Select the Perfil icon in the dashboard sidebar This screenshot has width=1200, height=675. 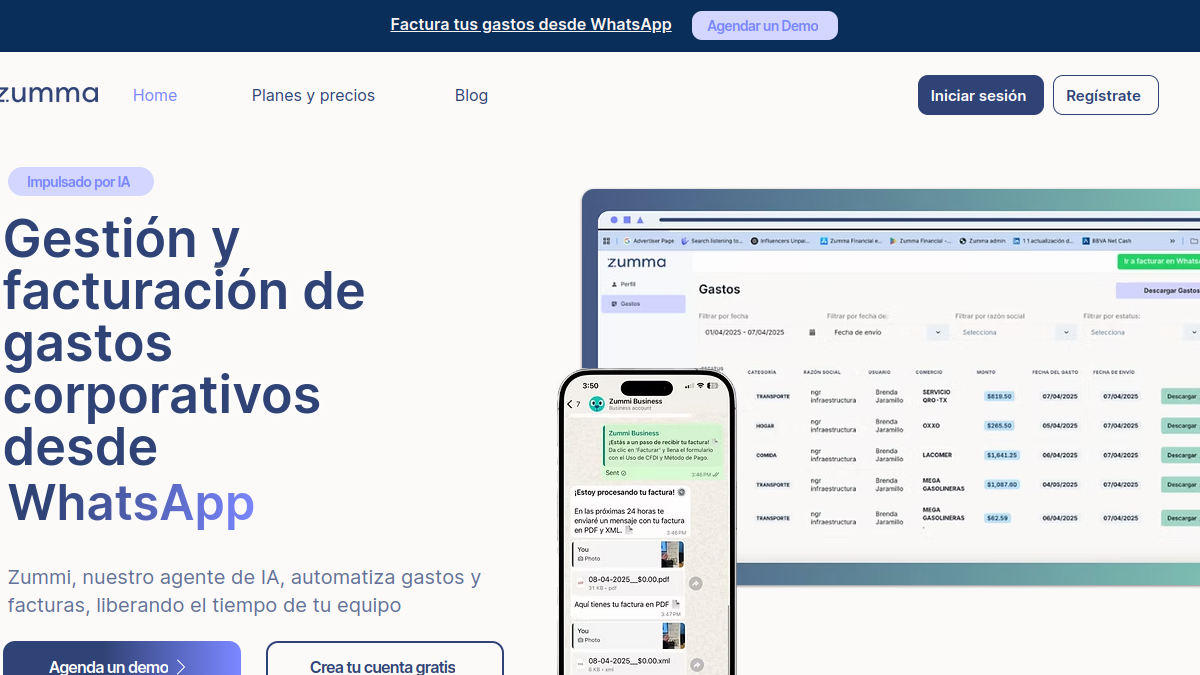click(x=614, y=284)
